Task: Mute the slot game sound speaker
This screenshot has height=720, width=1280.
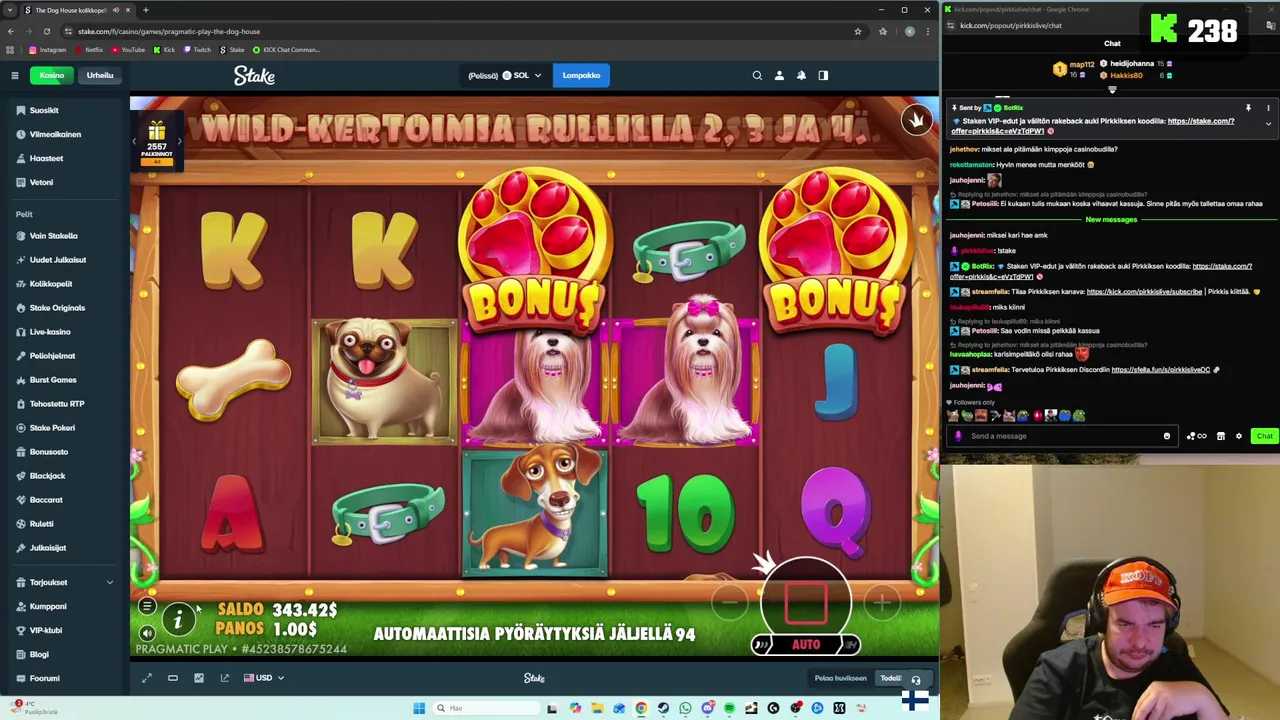Action: [147, 632]
